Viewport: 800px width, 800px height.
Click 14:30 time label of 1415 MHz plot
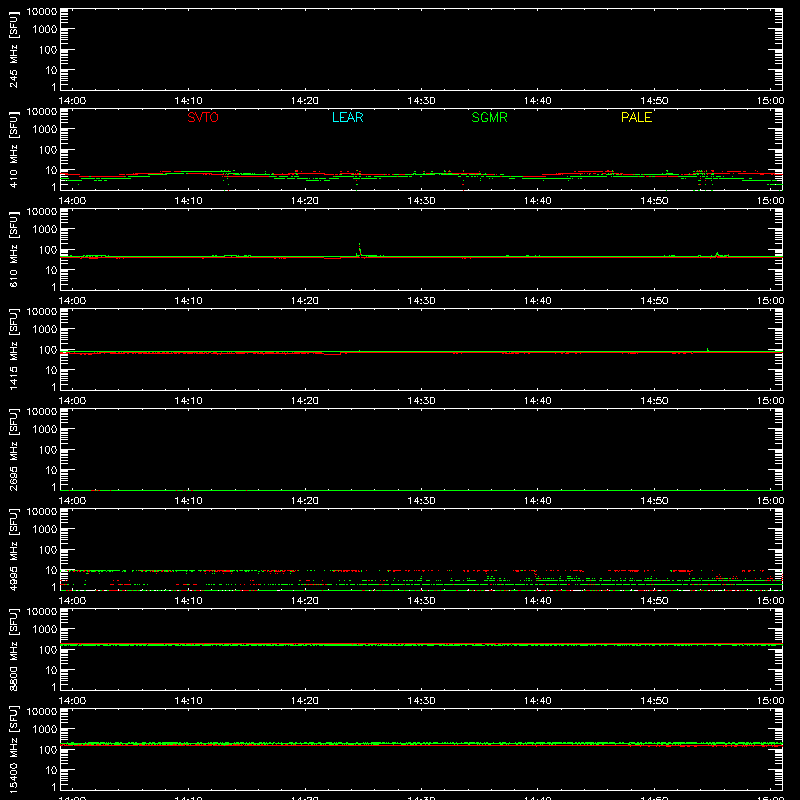click(x=421, y=401)
